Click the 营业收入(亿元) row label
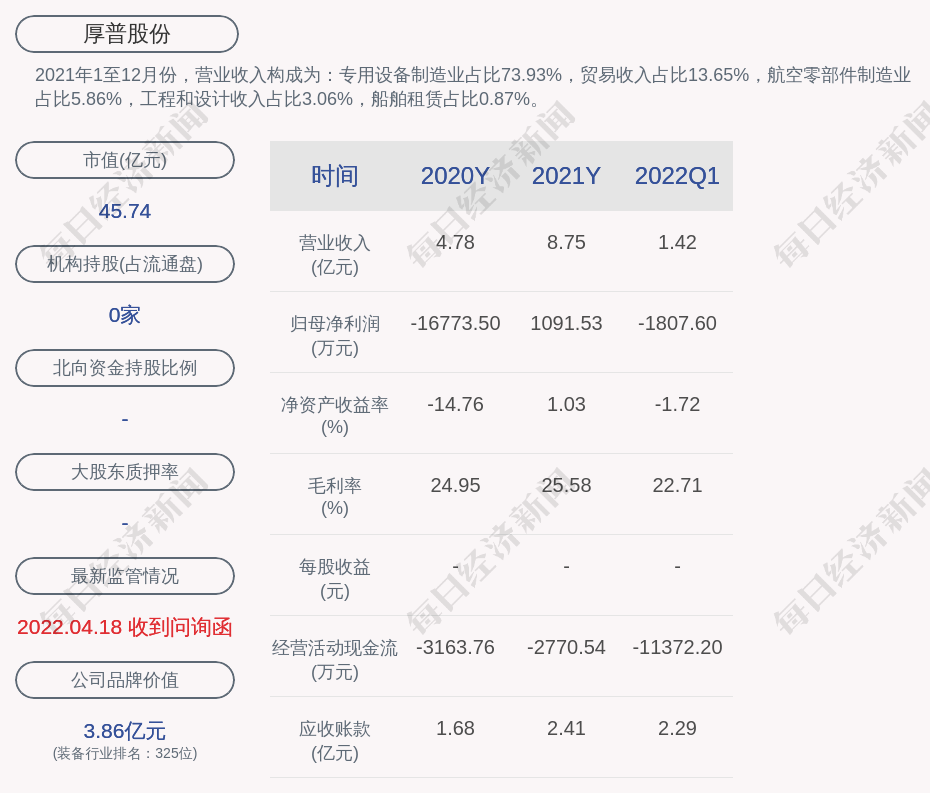Screen dimensions: 930x793 click(x=335, y=255)
